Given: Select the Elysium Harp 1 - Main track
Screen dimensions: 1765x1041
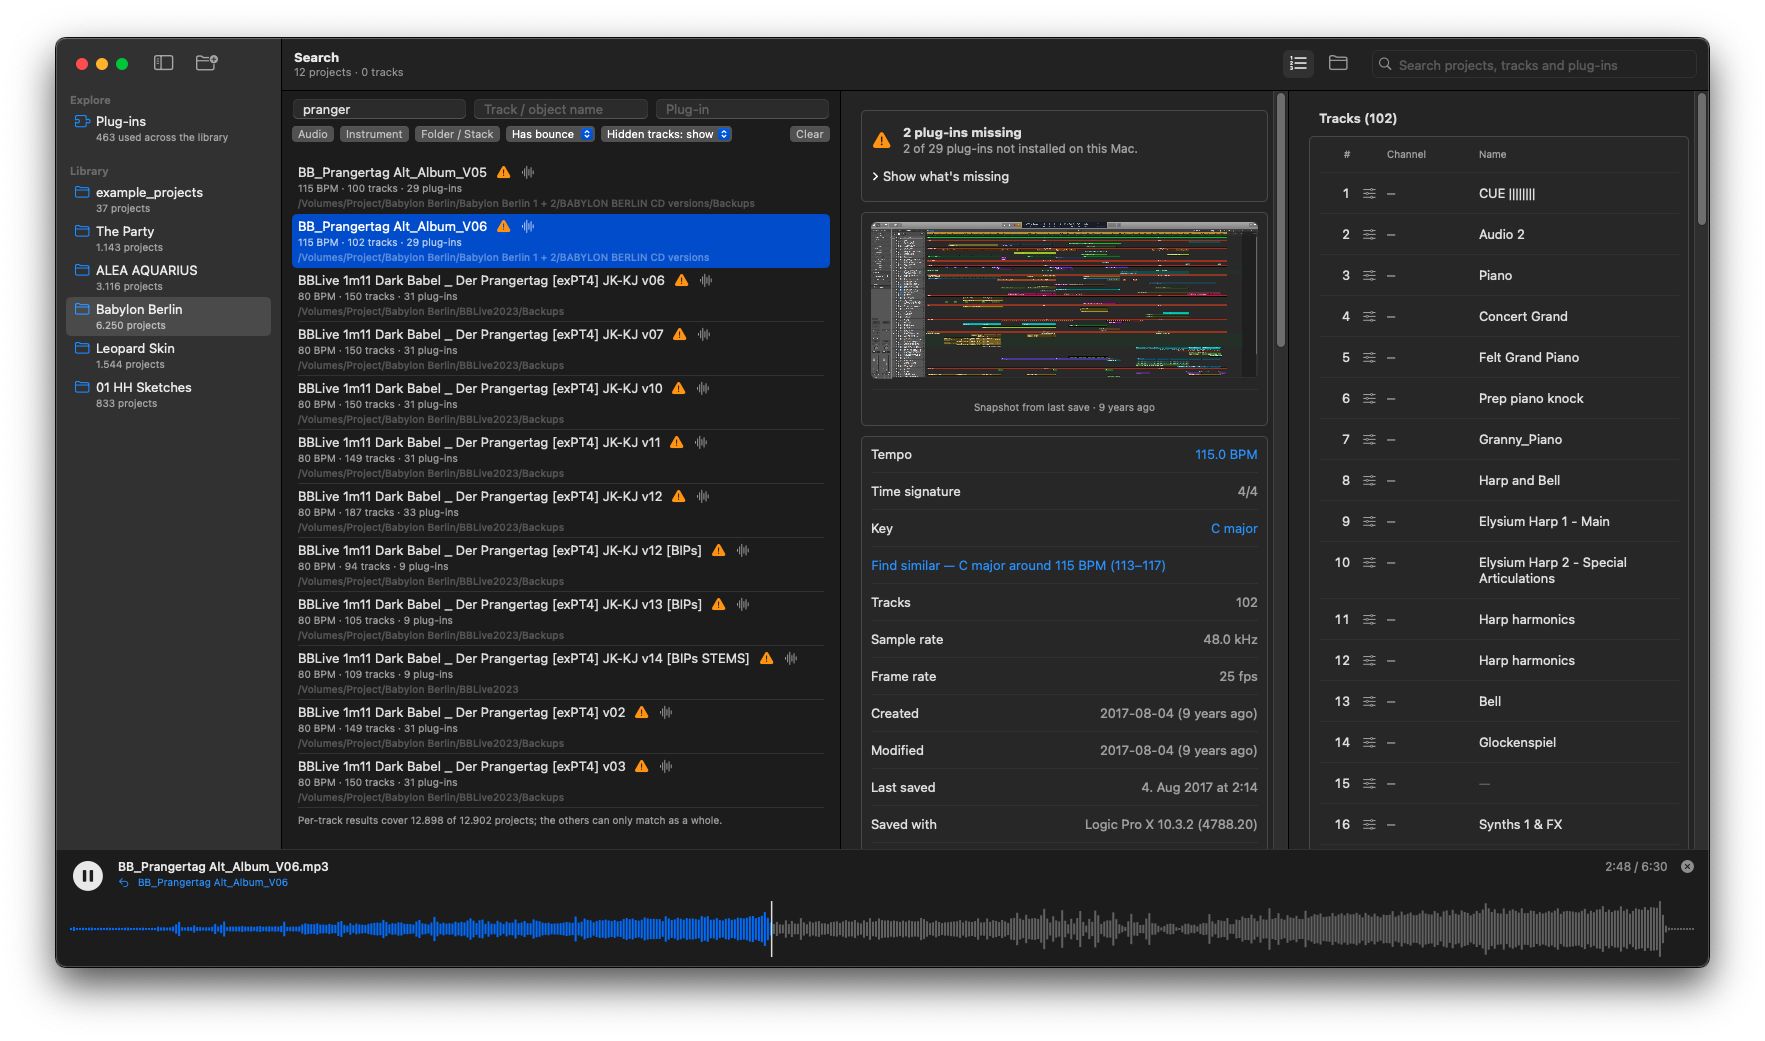Looking at the screenshot, I should [1498, 521].
